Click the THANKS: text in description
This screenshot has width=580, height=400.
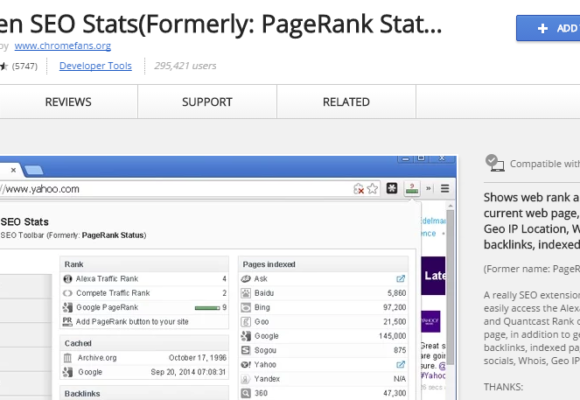[x=503, y=387]
